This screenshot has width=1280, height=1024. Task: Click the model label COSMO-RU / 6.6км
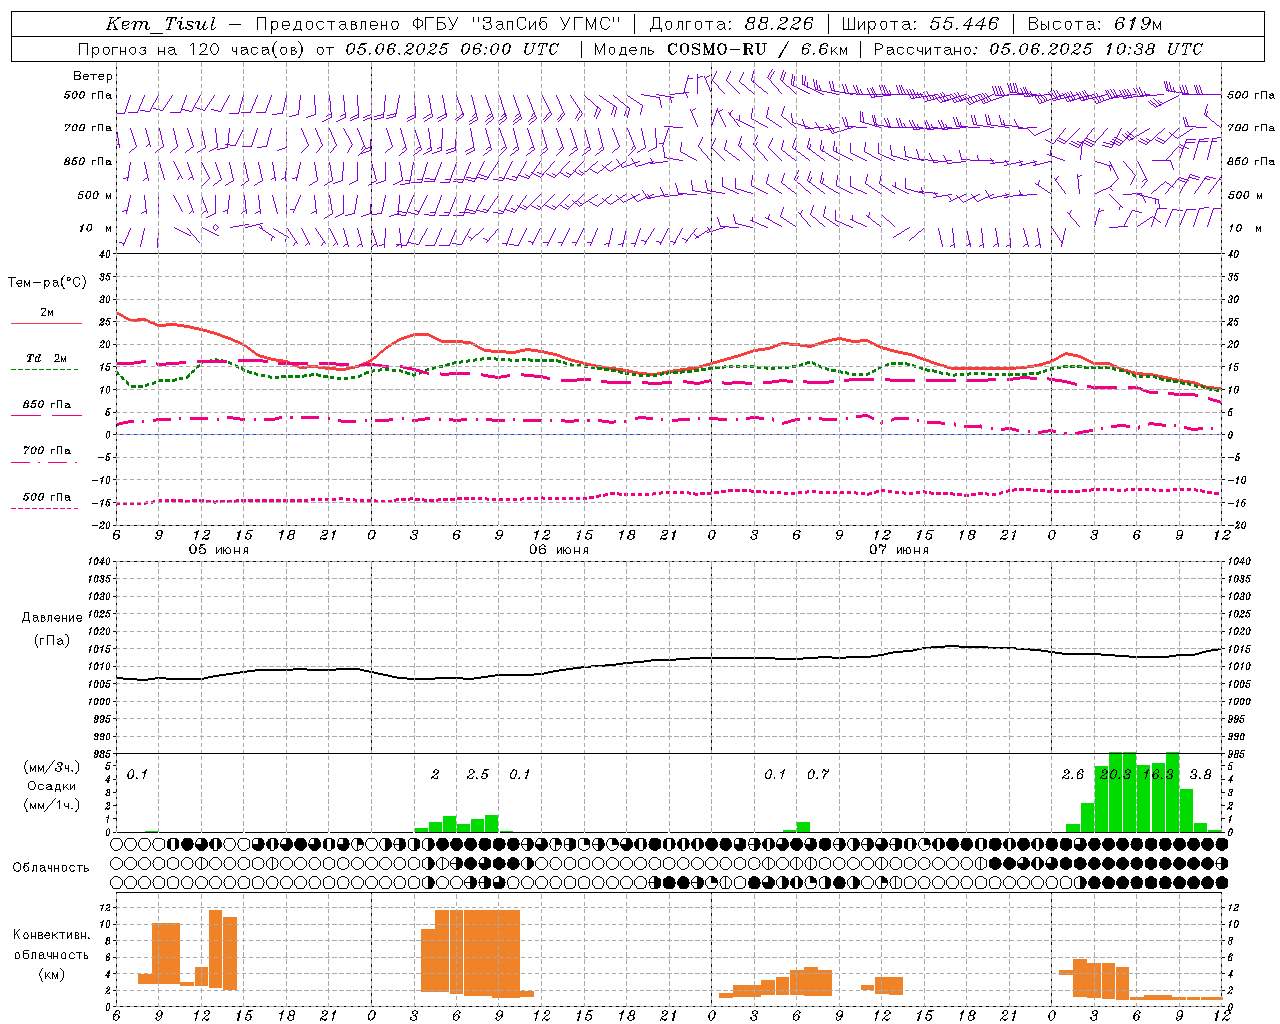coord(757,49)
